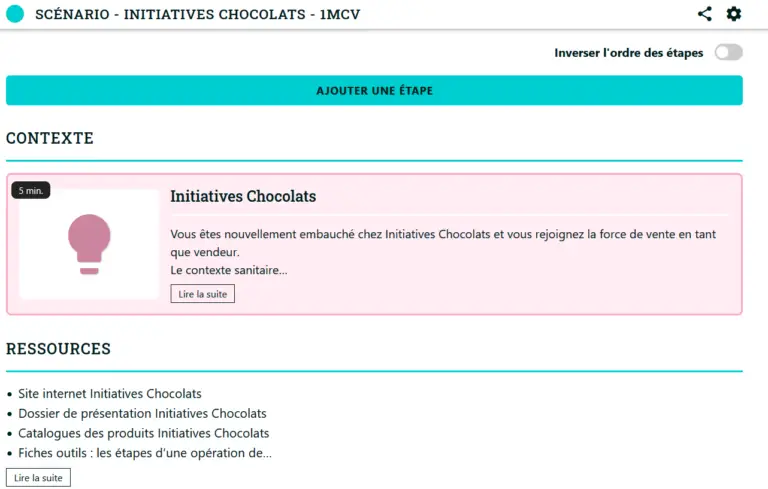The height and width of the screenshot is (489, 768).
Task: Open Site internet Initiatives Chocolats resource
Action: [x=110, y=393]
